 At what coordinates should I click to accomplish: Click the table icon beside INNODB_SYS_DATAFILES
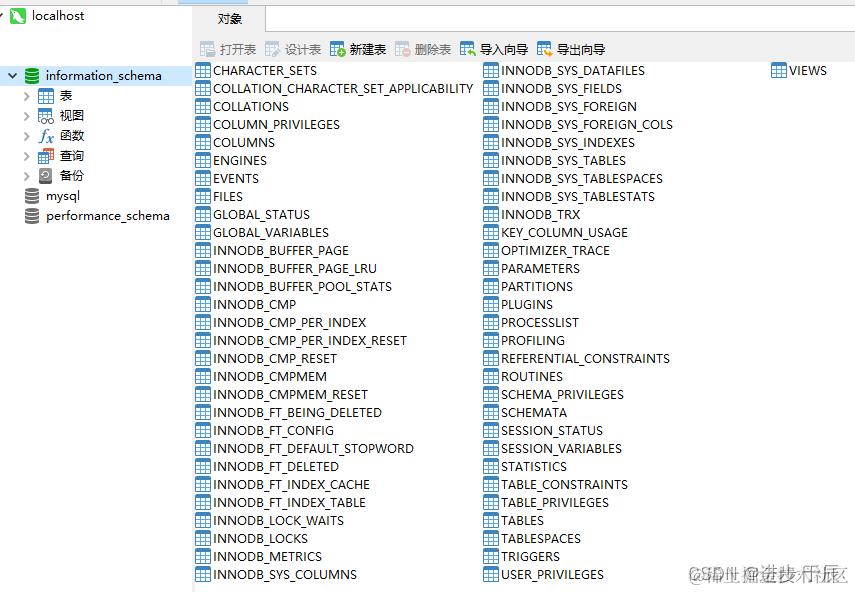pyautogui.click(x=491, y=70)
